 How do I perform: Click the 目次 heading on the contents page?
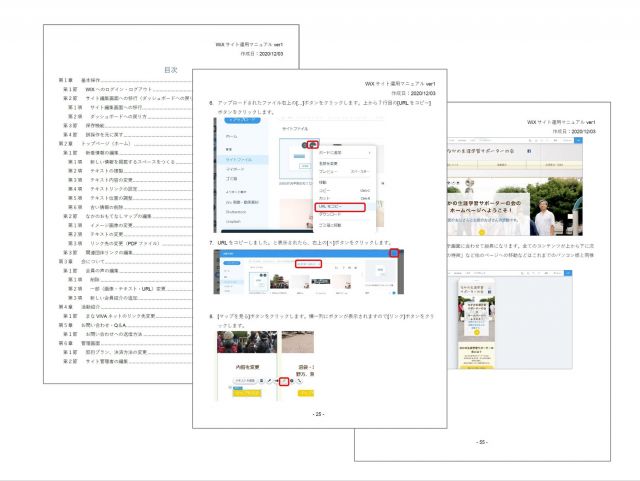(171, 70)
